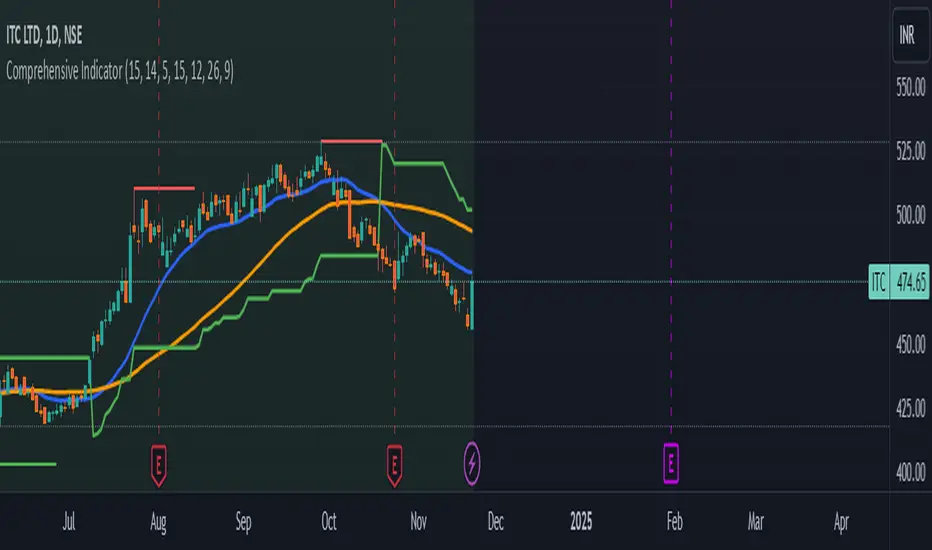Click the 450.00 price scale level
The width and height of the screenshot is (932, 550).
pyautogui.click(x=911, y=344)
